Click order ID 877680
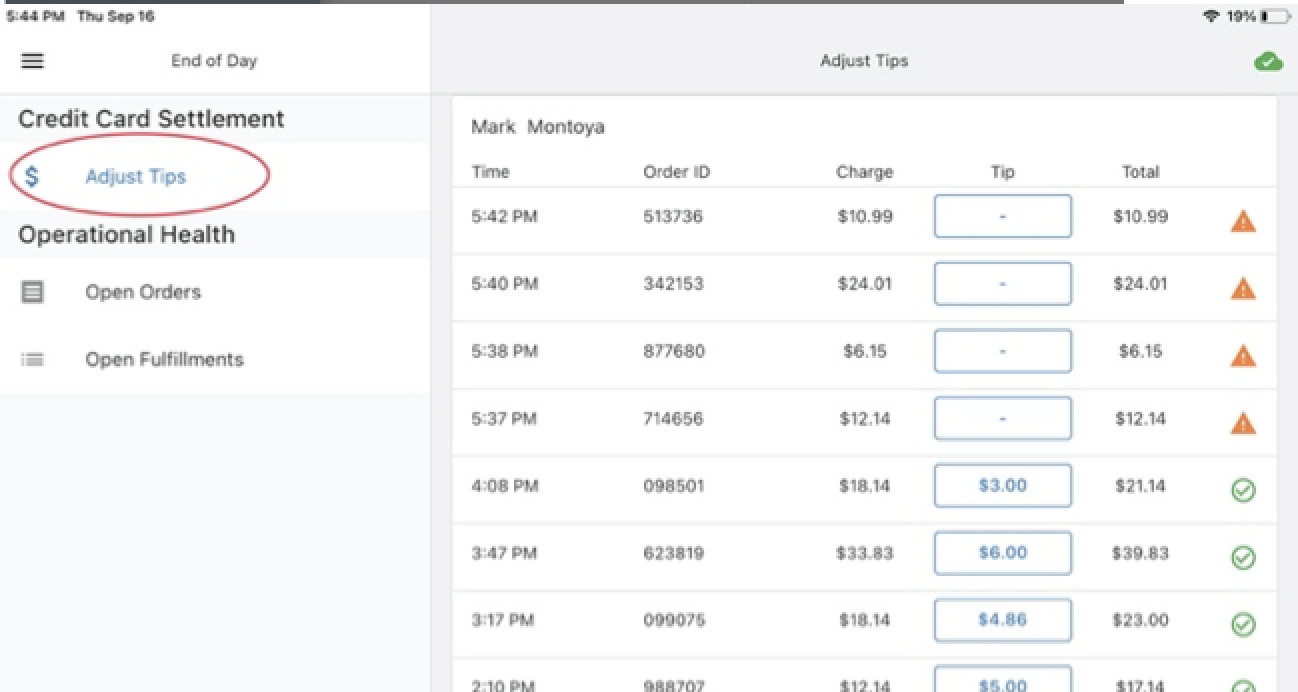 click(x=673, y=351)
